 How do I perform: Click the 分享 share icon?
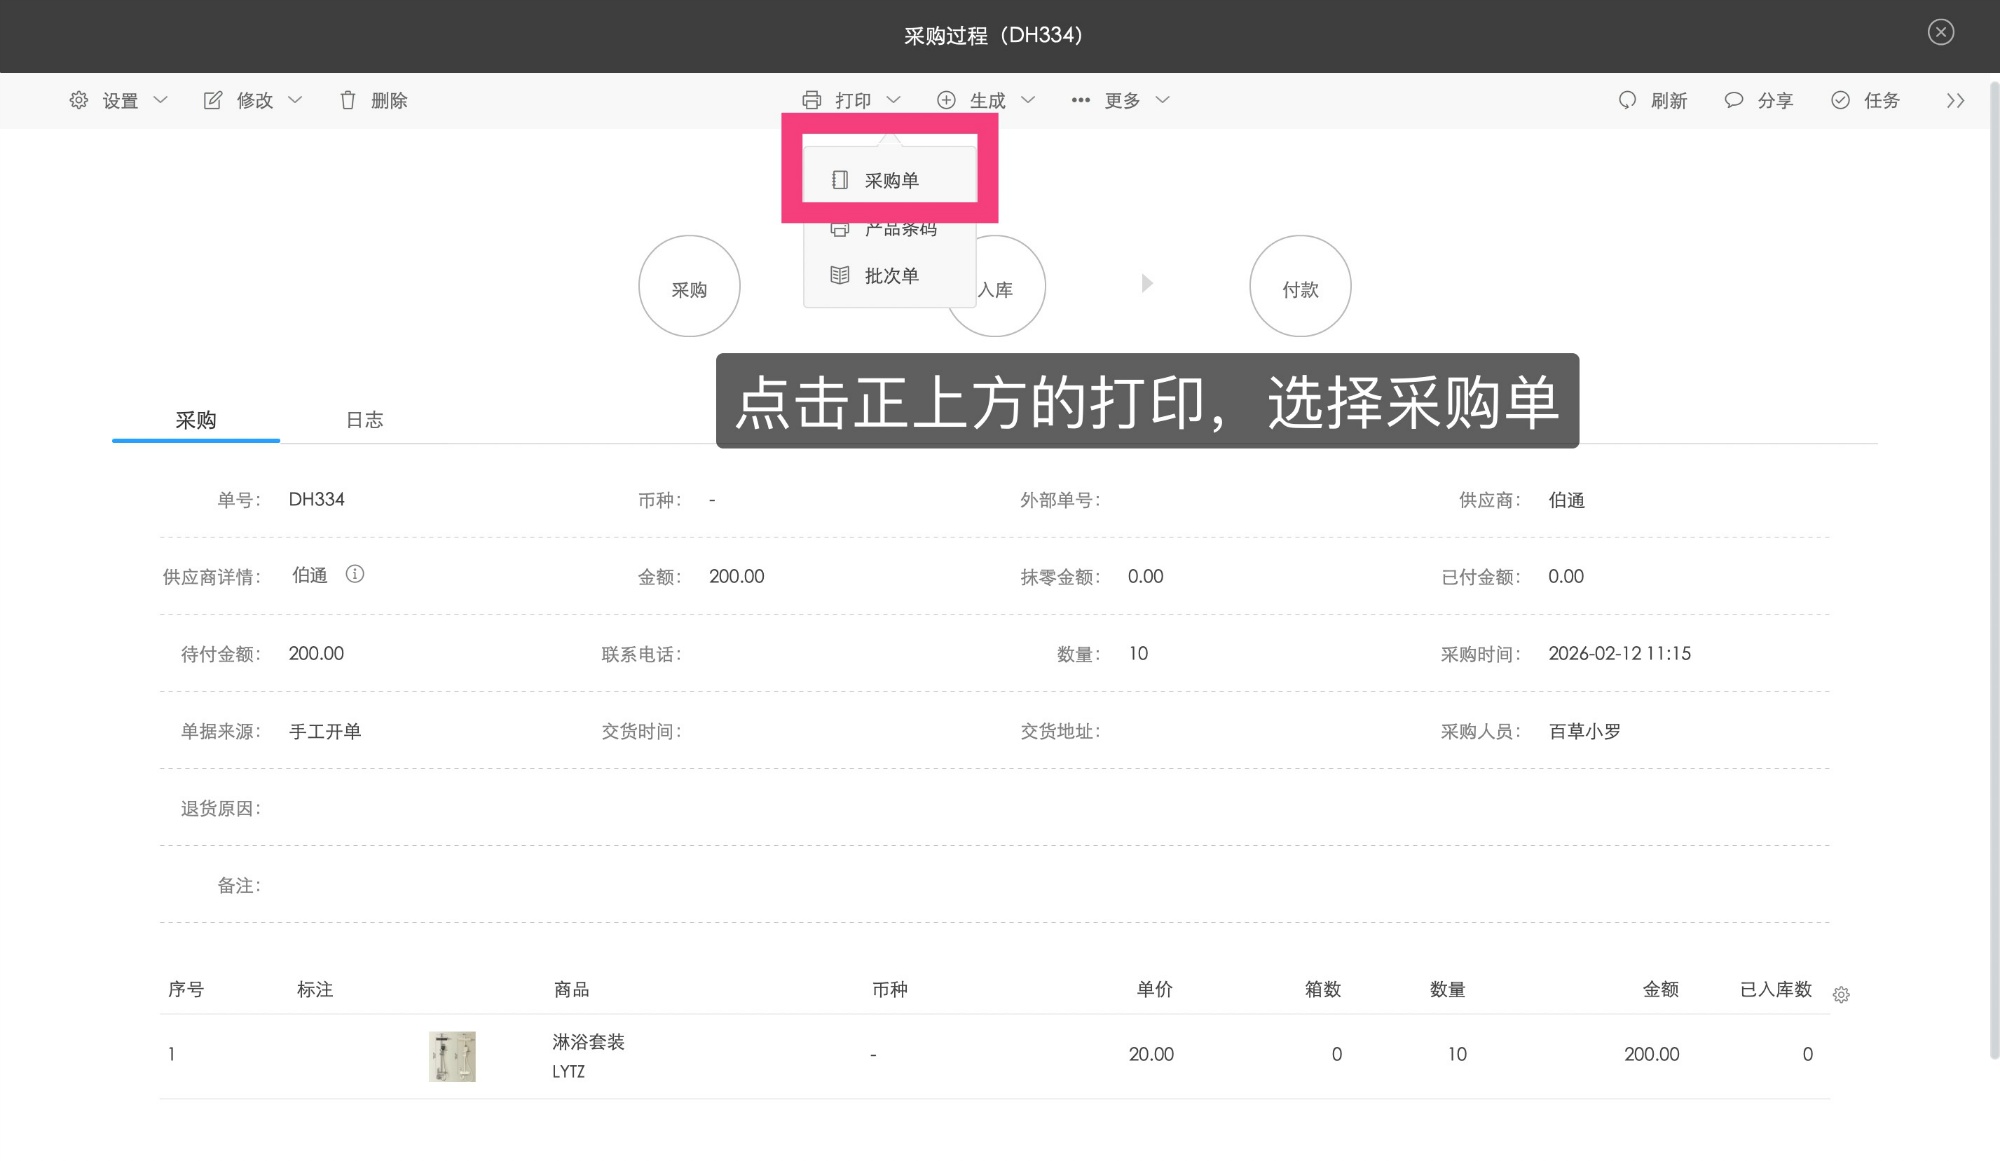(1732, 100)
